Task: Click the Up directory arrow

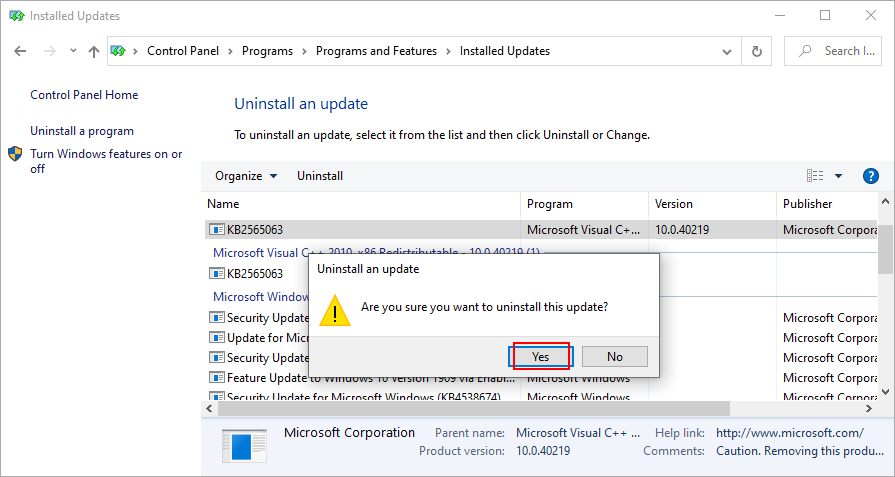Action: point(93,51)
